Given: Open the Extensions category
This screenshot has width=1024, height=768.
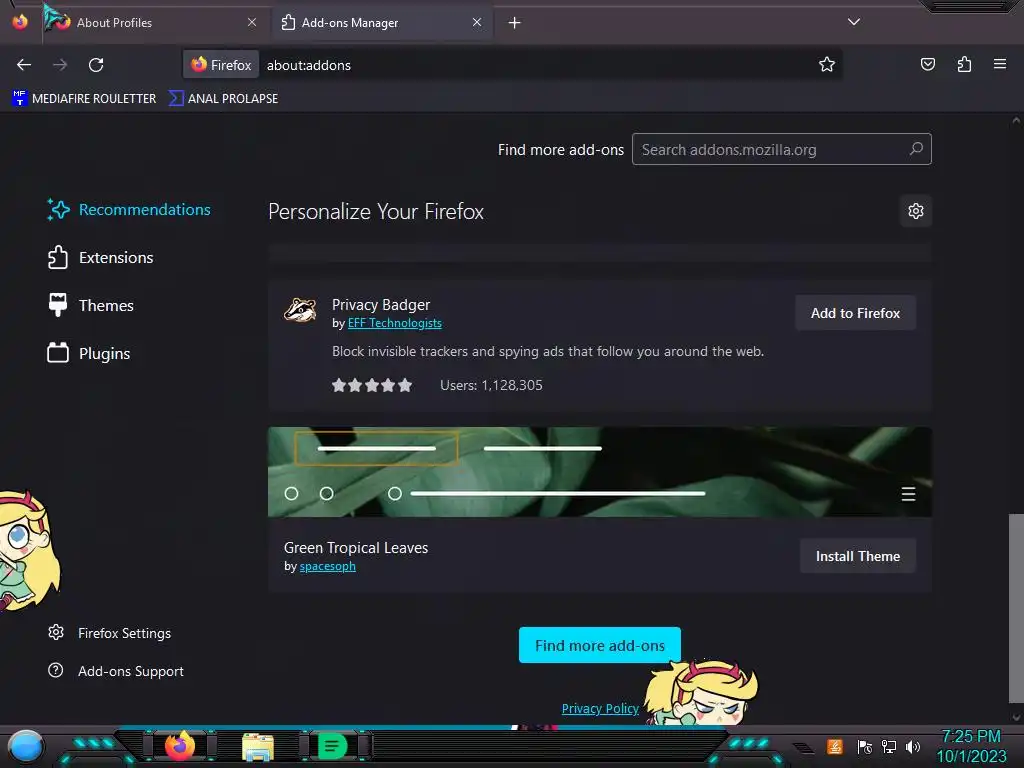Looking at the screenshot, I should (101, 257).
